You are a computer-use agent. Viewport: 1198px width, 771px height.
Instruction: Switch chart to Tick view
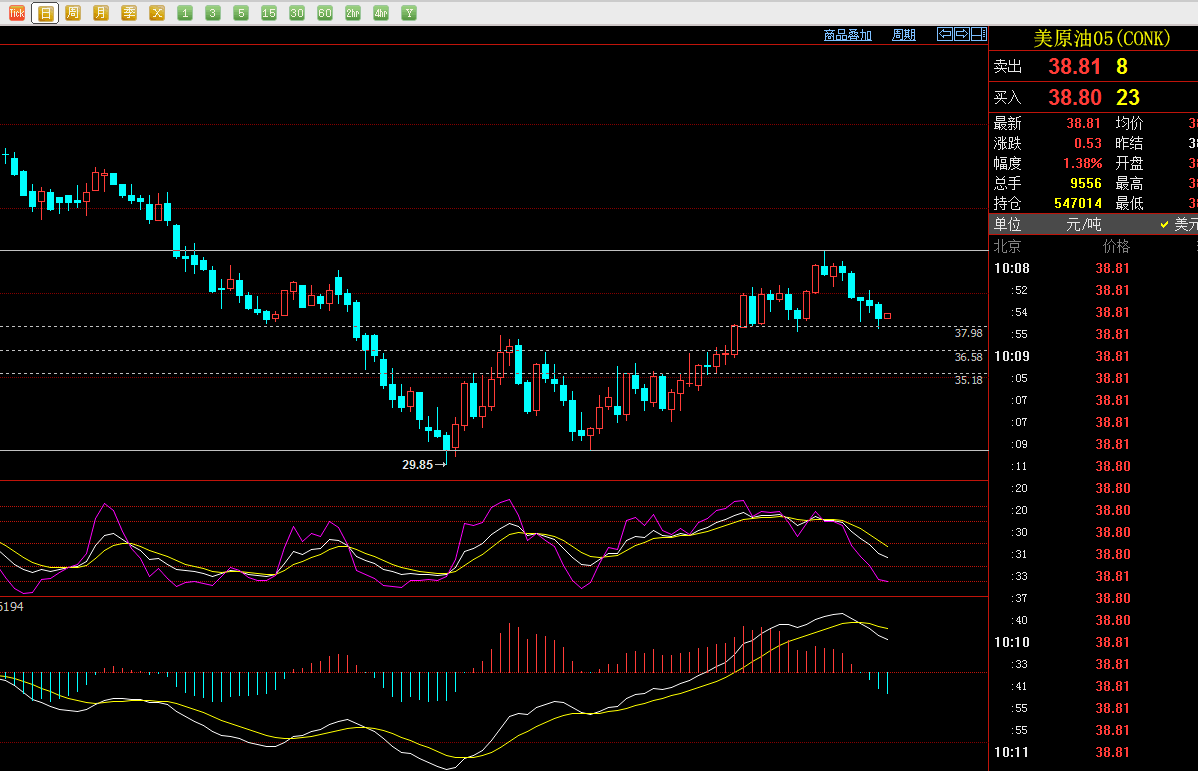tap(17, 13)
